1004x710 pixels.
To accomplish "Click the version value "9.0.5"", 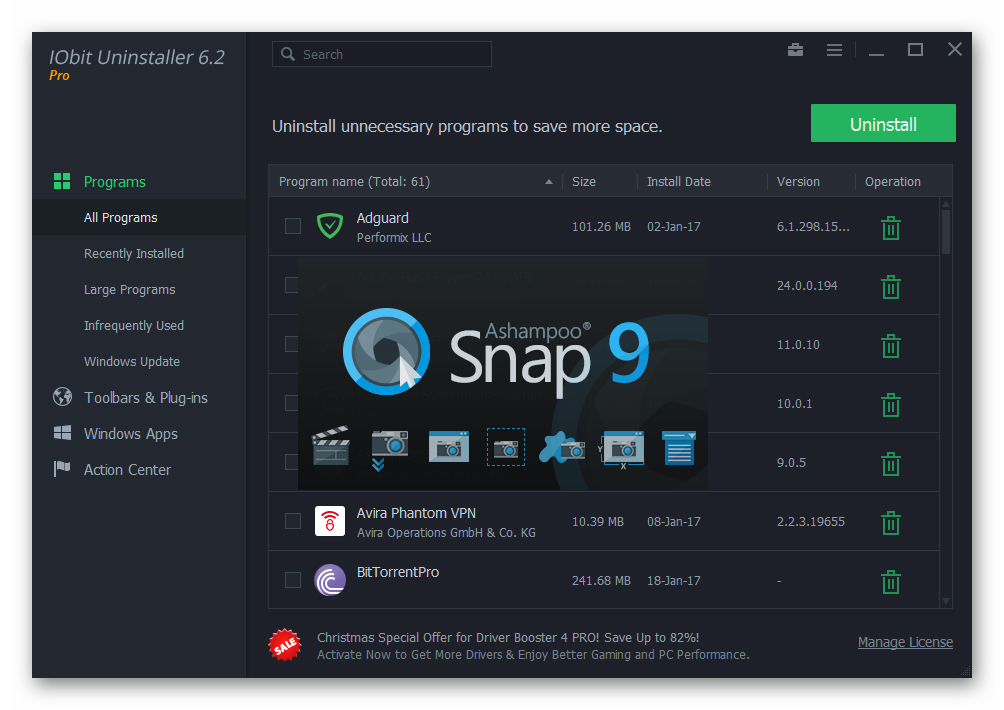I will click(791, 462).
